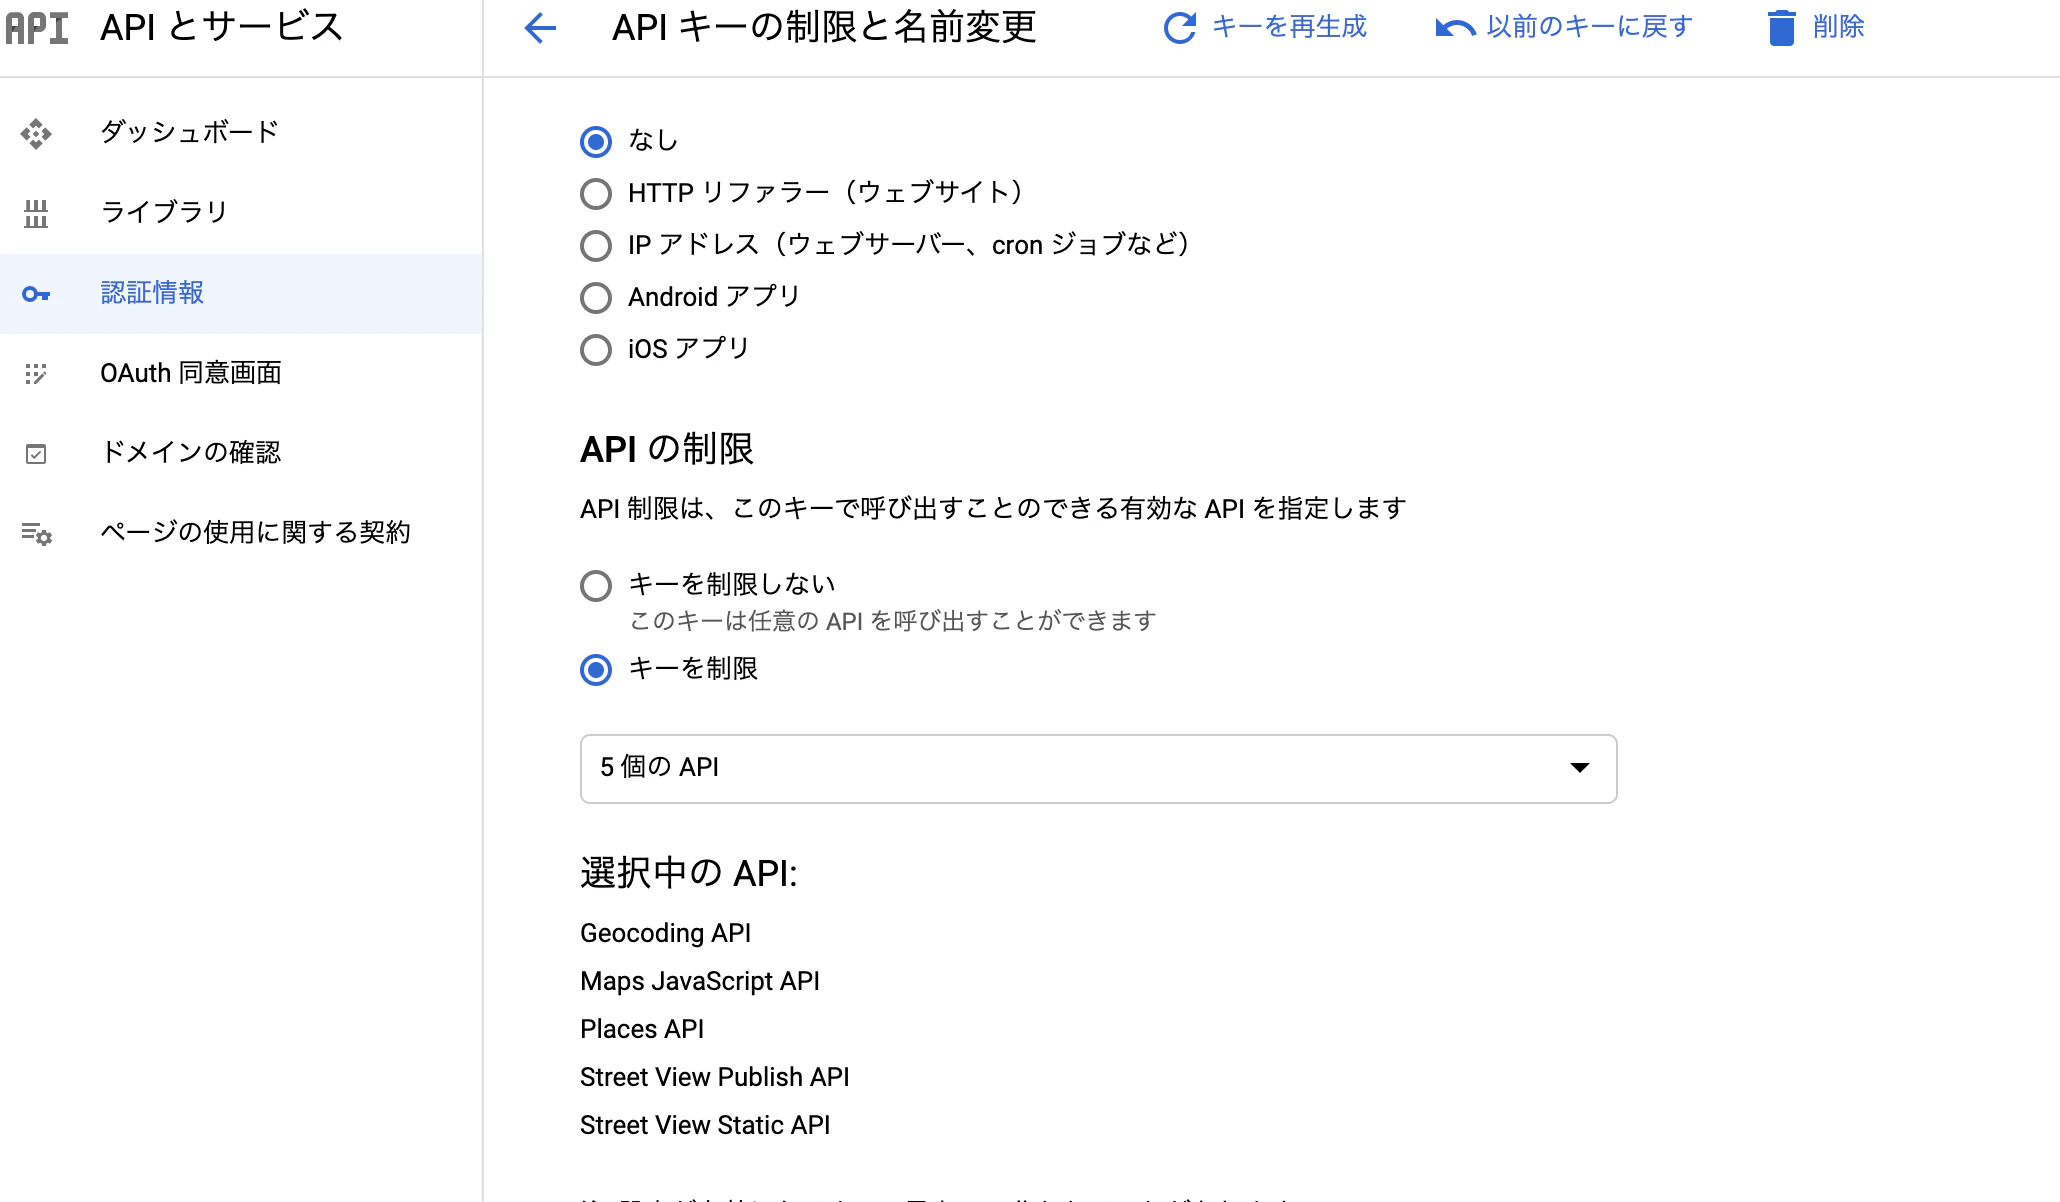Click the ダッシュボード sidebar icon

click(x=36, y=133)
